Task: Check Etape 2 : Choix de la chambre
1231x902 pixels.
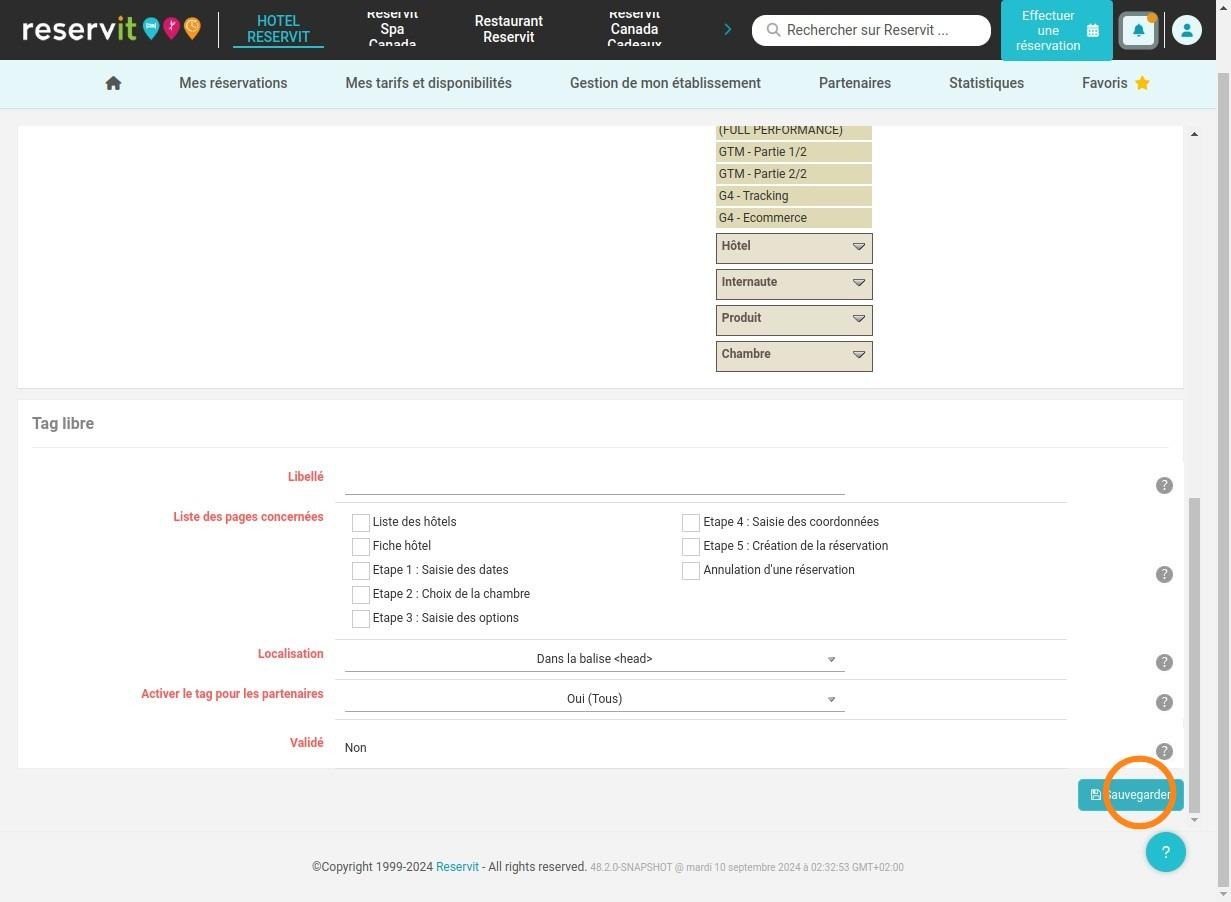Action: (x=361, y=594)
